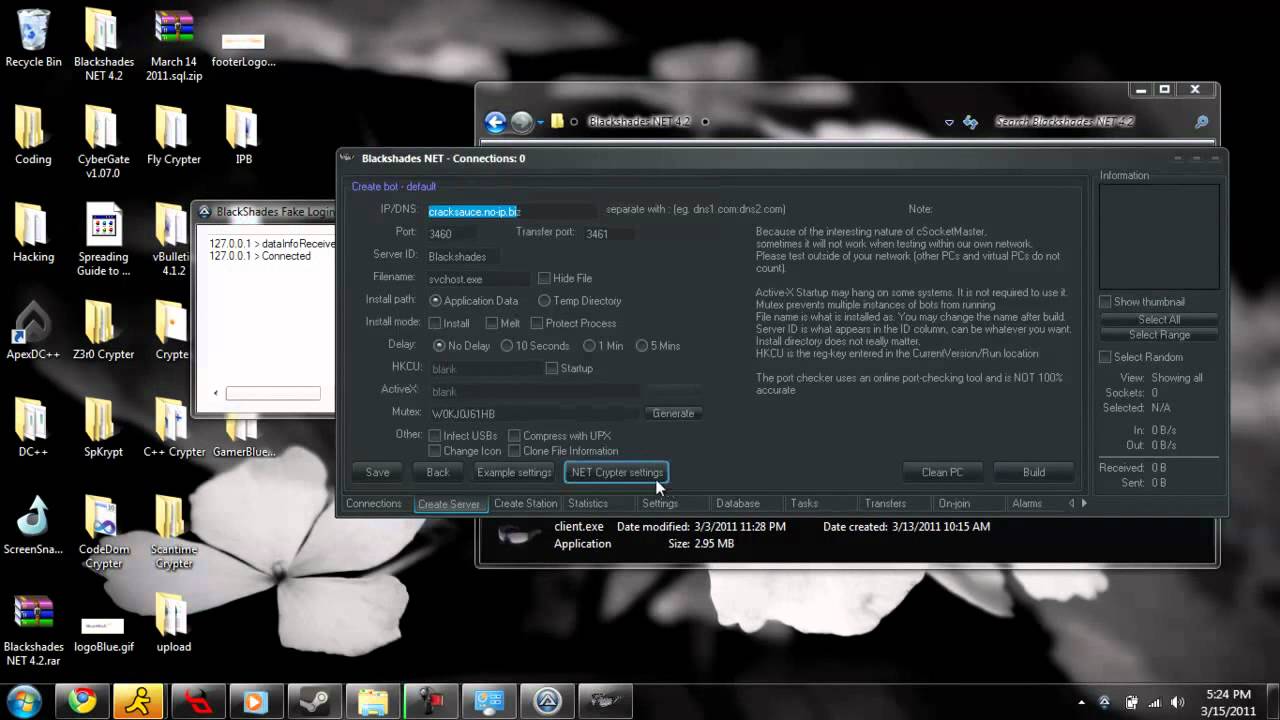Select the 10 Seconds delay option
This screenshot has height=720, width=1280.
[507, 346]
